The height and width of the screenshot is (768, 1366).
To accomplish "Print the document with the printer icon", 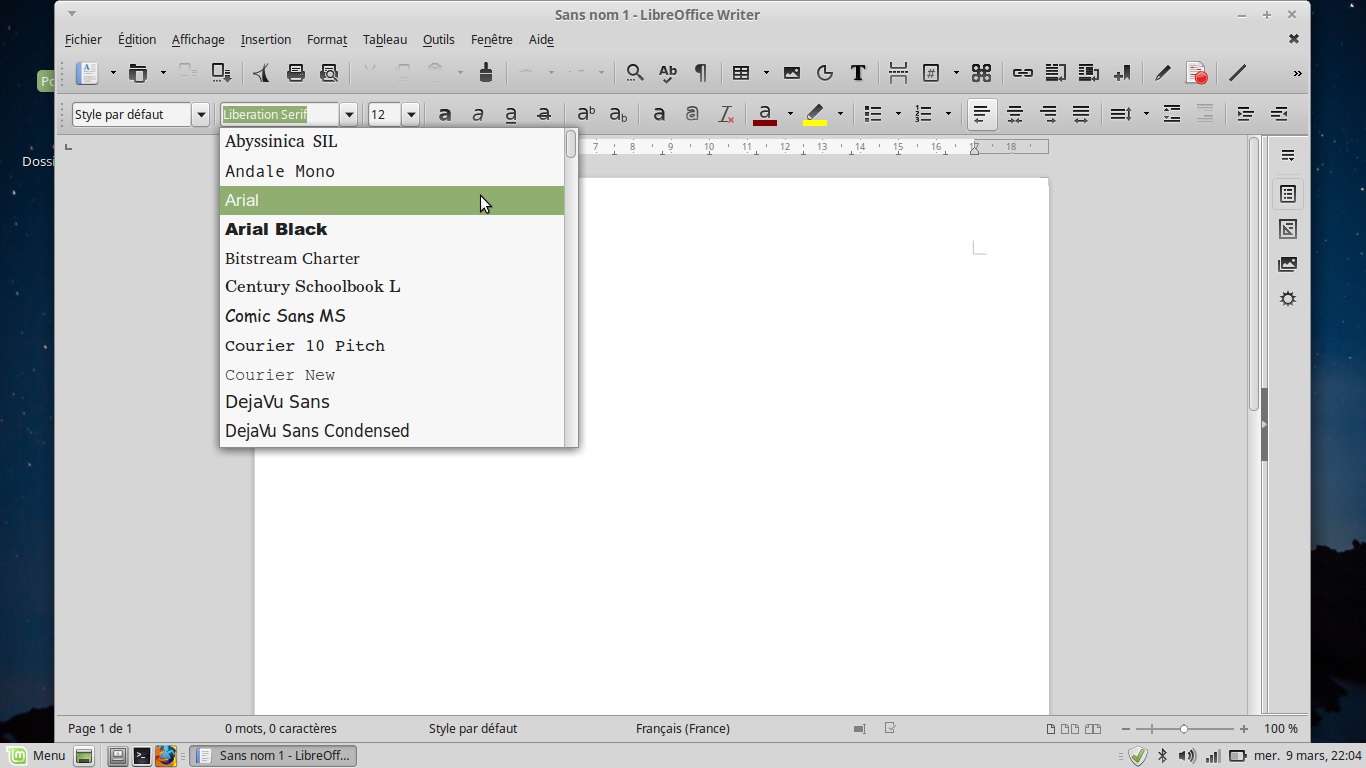I will (x=295, y=73).
